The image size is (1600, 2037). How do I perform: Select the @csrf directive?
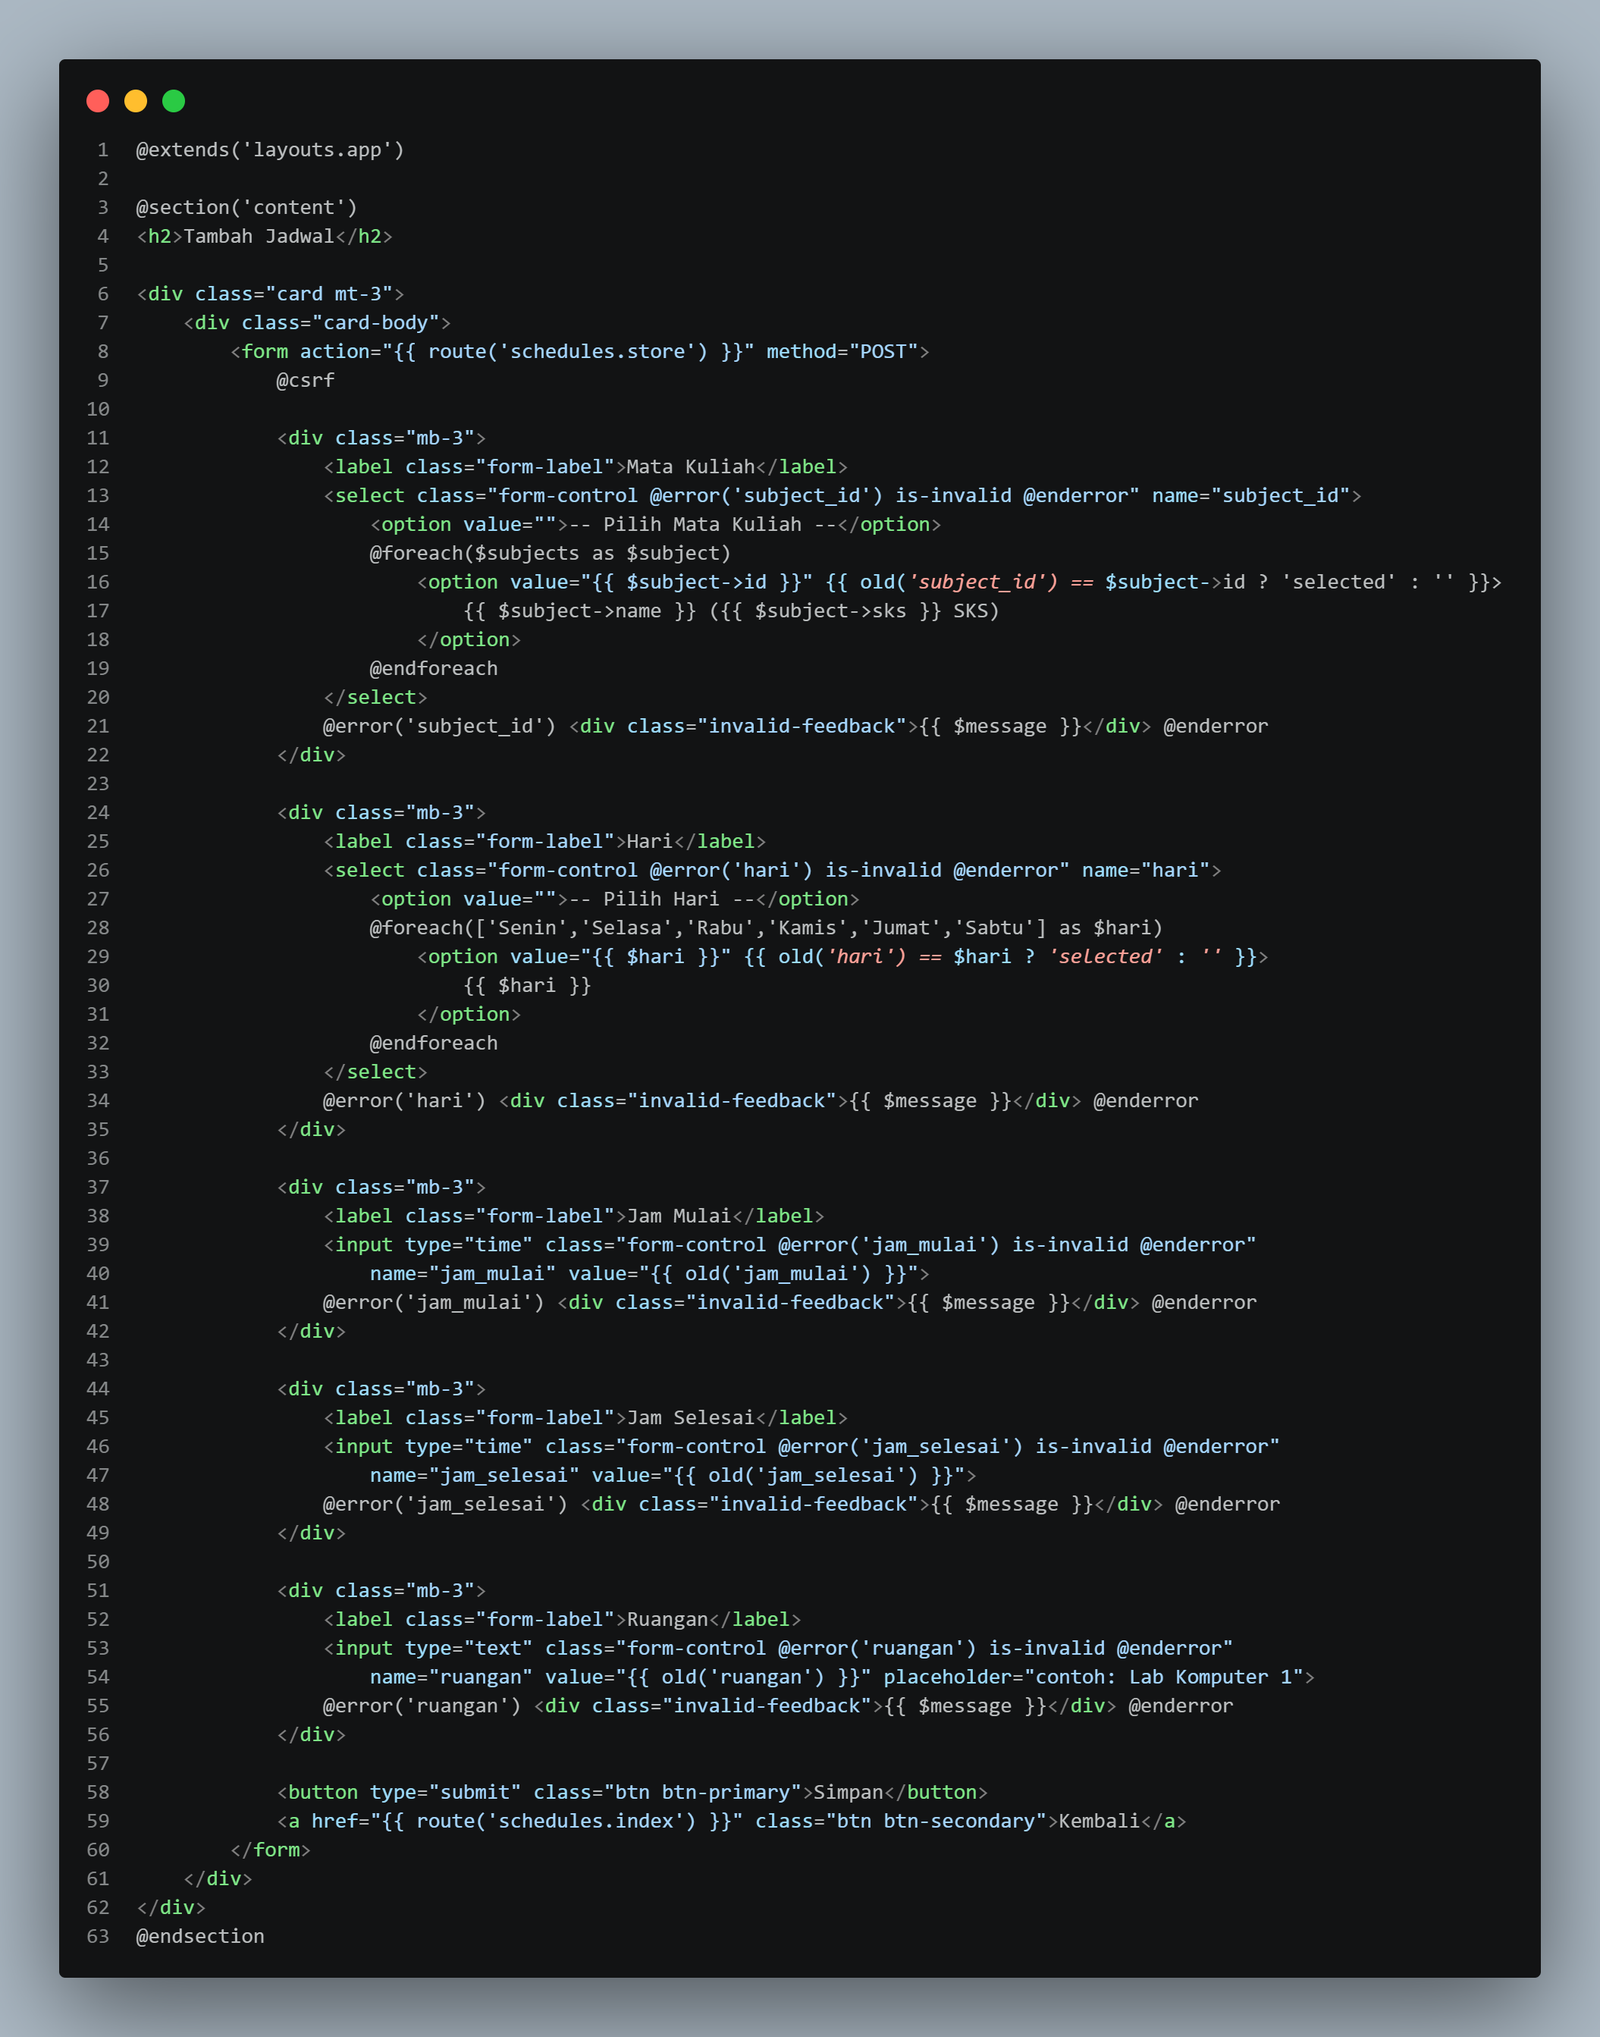tap(306, 380)
